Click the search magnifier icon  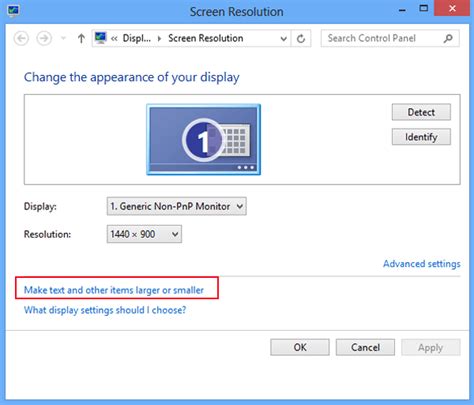(x=448, y=38)
